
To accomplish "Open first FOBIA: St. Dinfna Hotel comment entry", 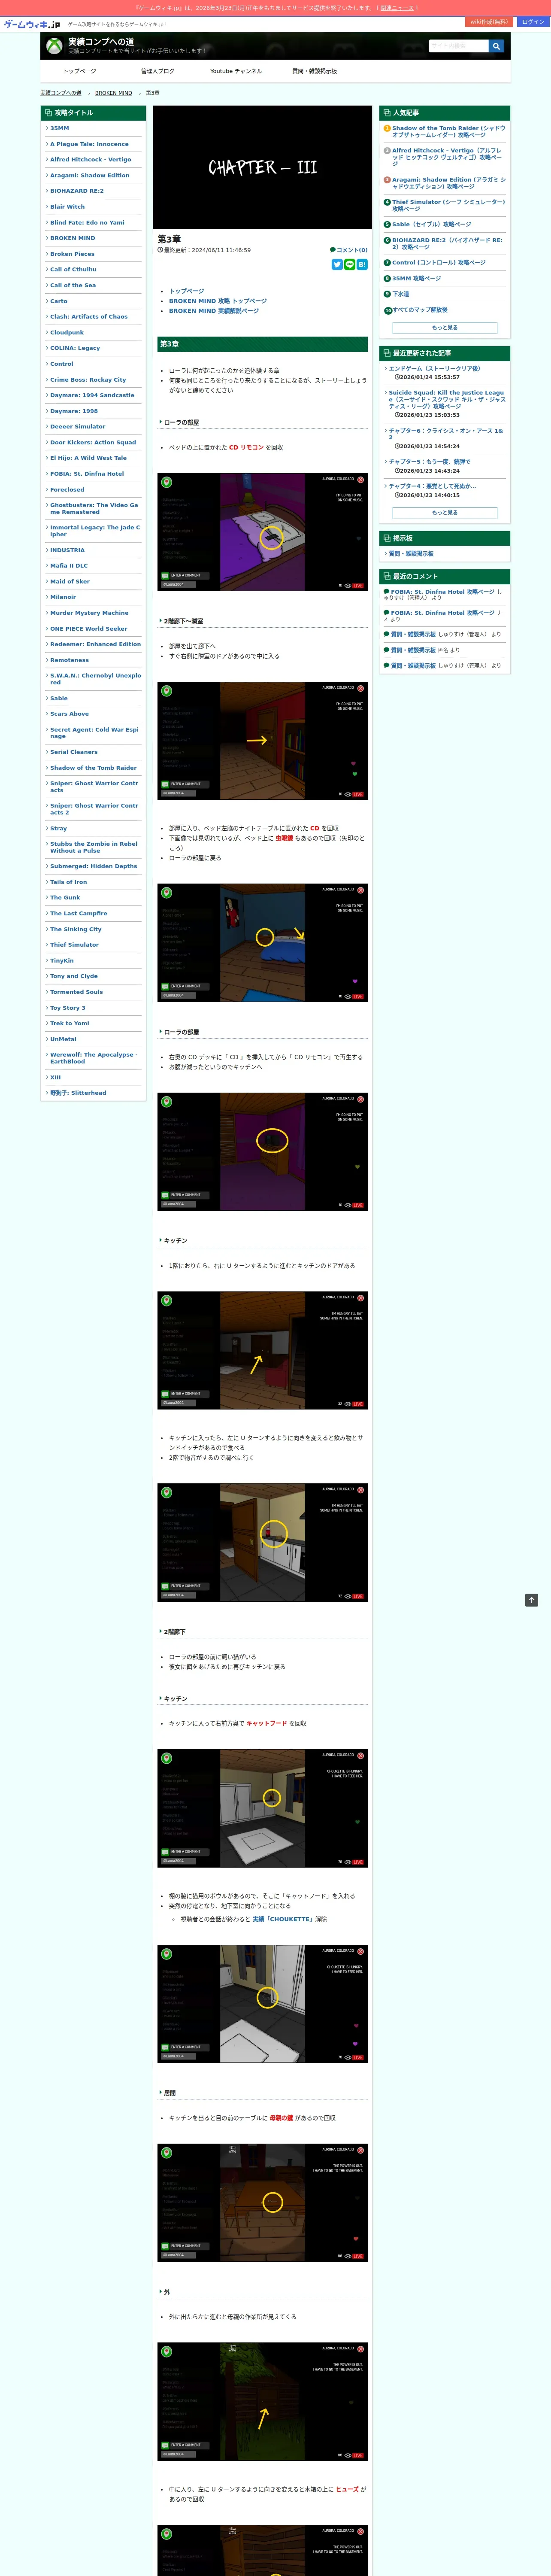I will [442, 592].
